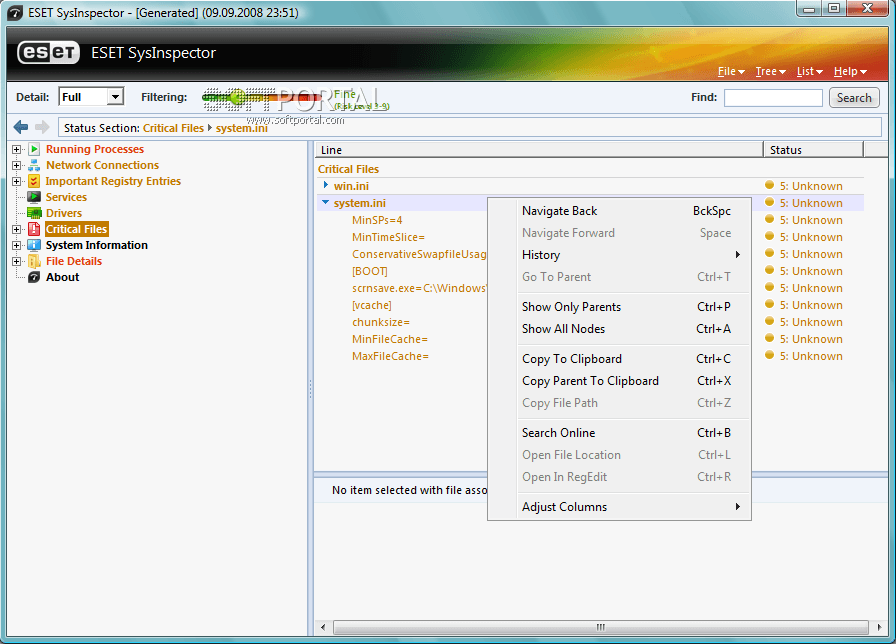896x644 pixels.
Task: Collapse the system.ini entry
Action: click(326, 202)
